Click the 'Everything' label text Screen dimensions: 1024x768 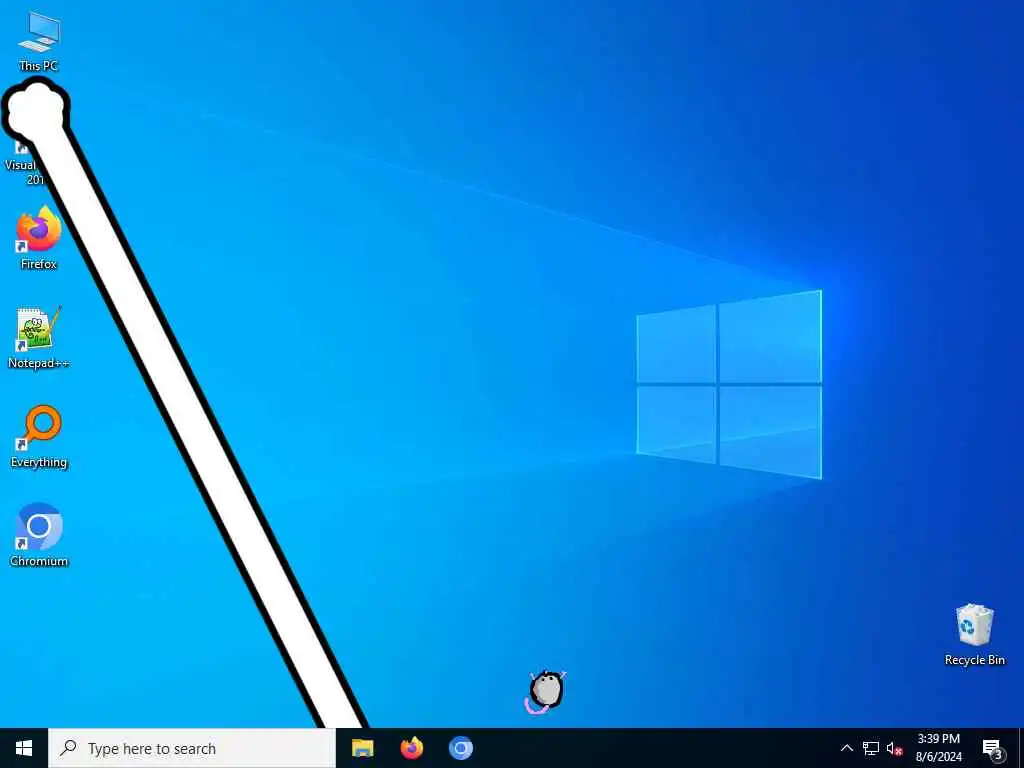[x=39, y=462]
